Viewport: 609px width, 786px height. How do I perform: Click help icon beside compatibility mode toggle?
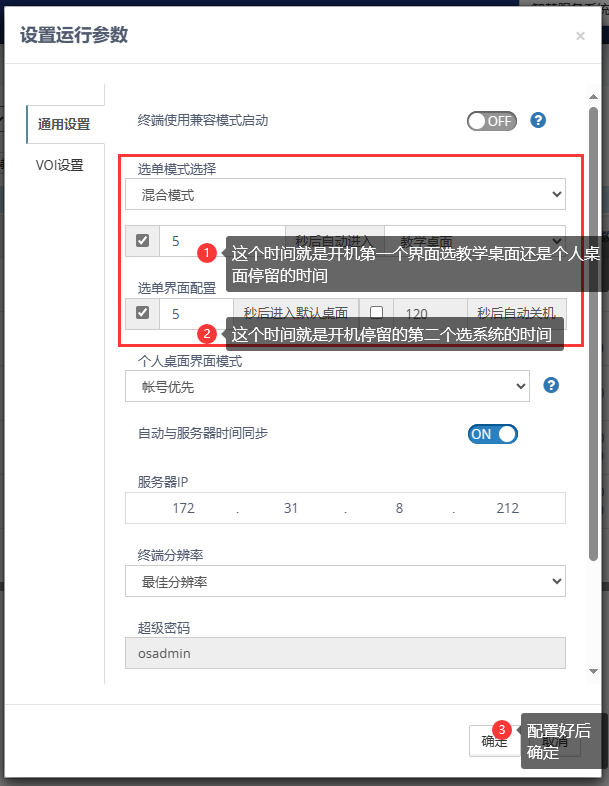tap(538, 121)
